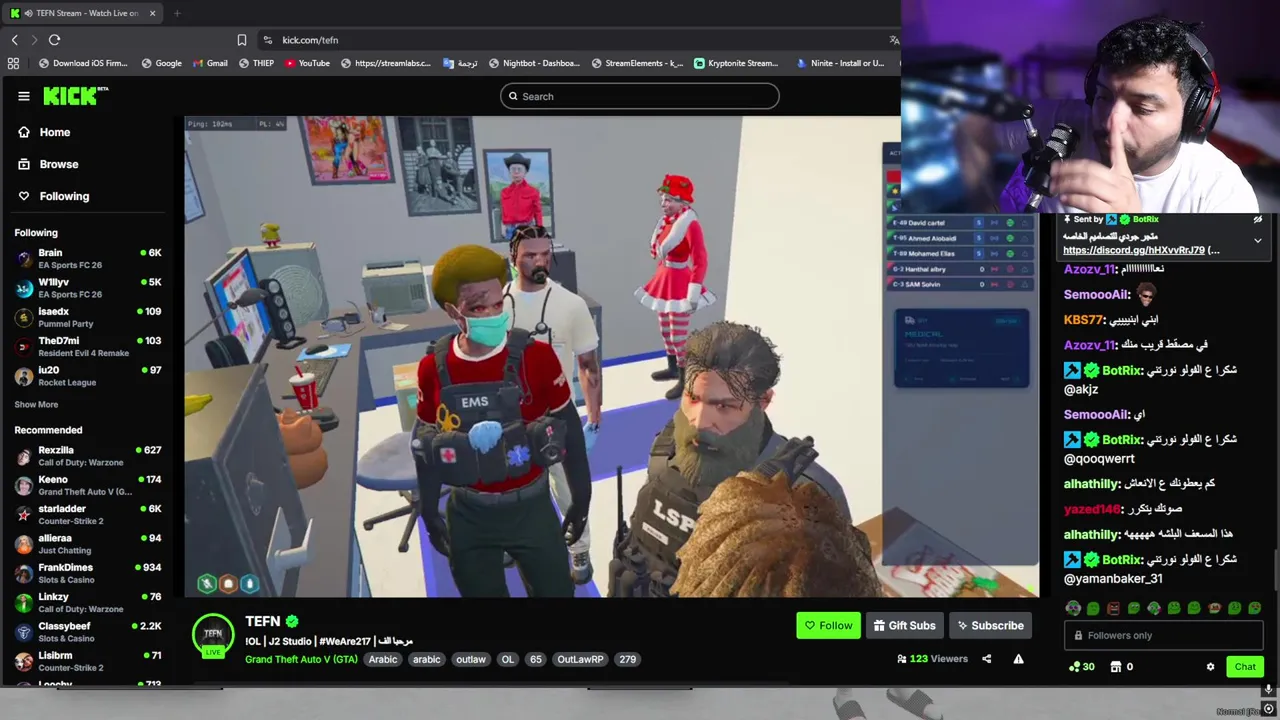The height and width of the screenshot is (720, 1280).
Task: Open Classybeef recommended channel
Action: [87, 632]
